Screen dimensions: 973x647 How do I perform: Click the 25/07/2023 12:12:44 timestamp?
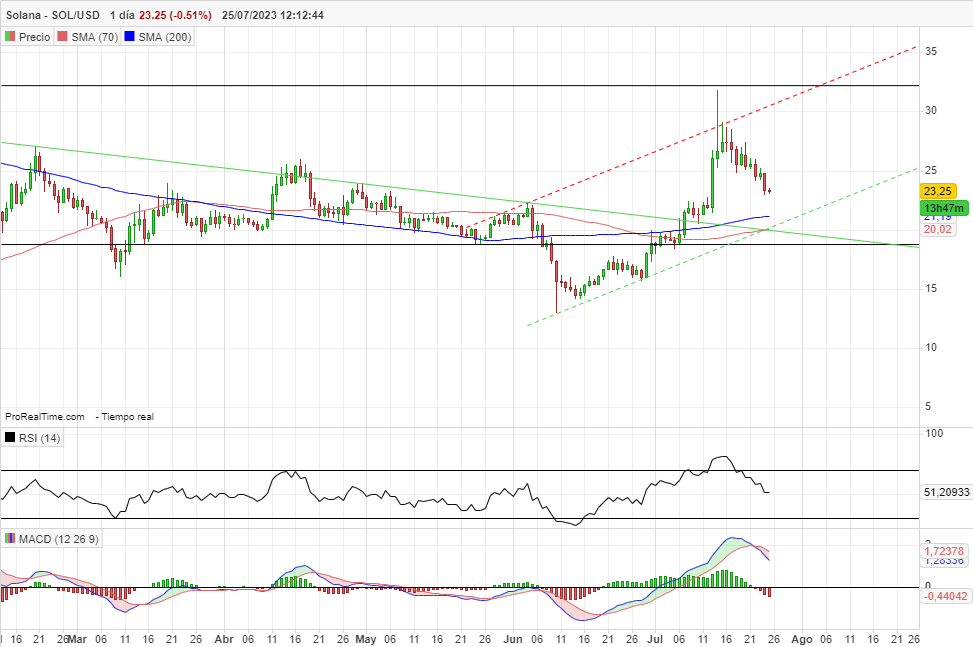[x=272, y=15]
